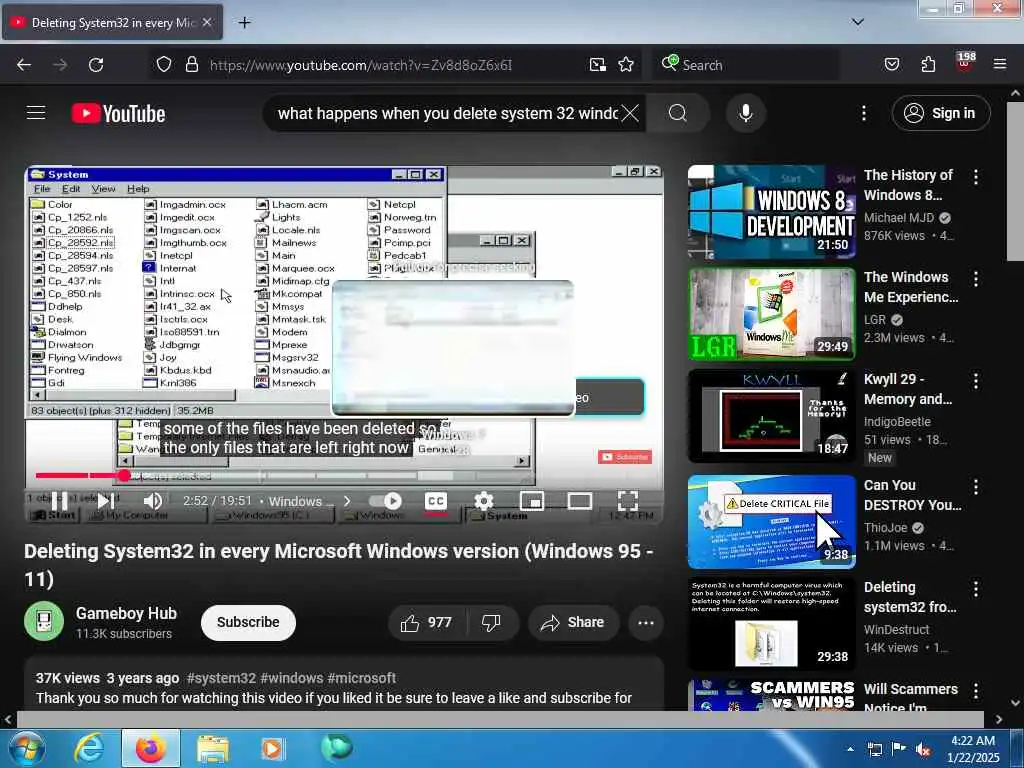The image size is (1024, 768).
Task: Select the Deleting System32 browser tab
Action: [112, 22]
